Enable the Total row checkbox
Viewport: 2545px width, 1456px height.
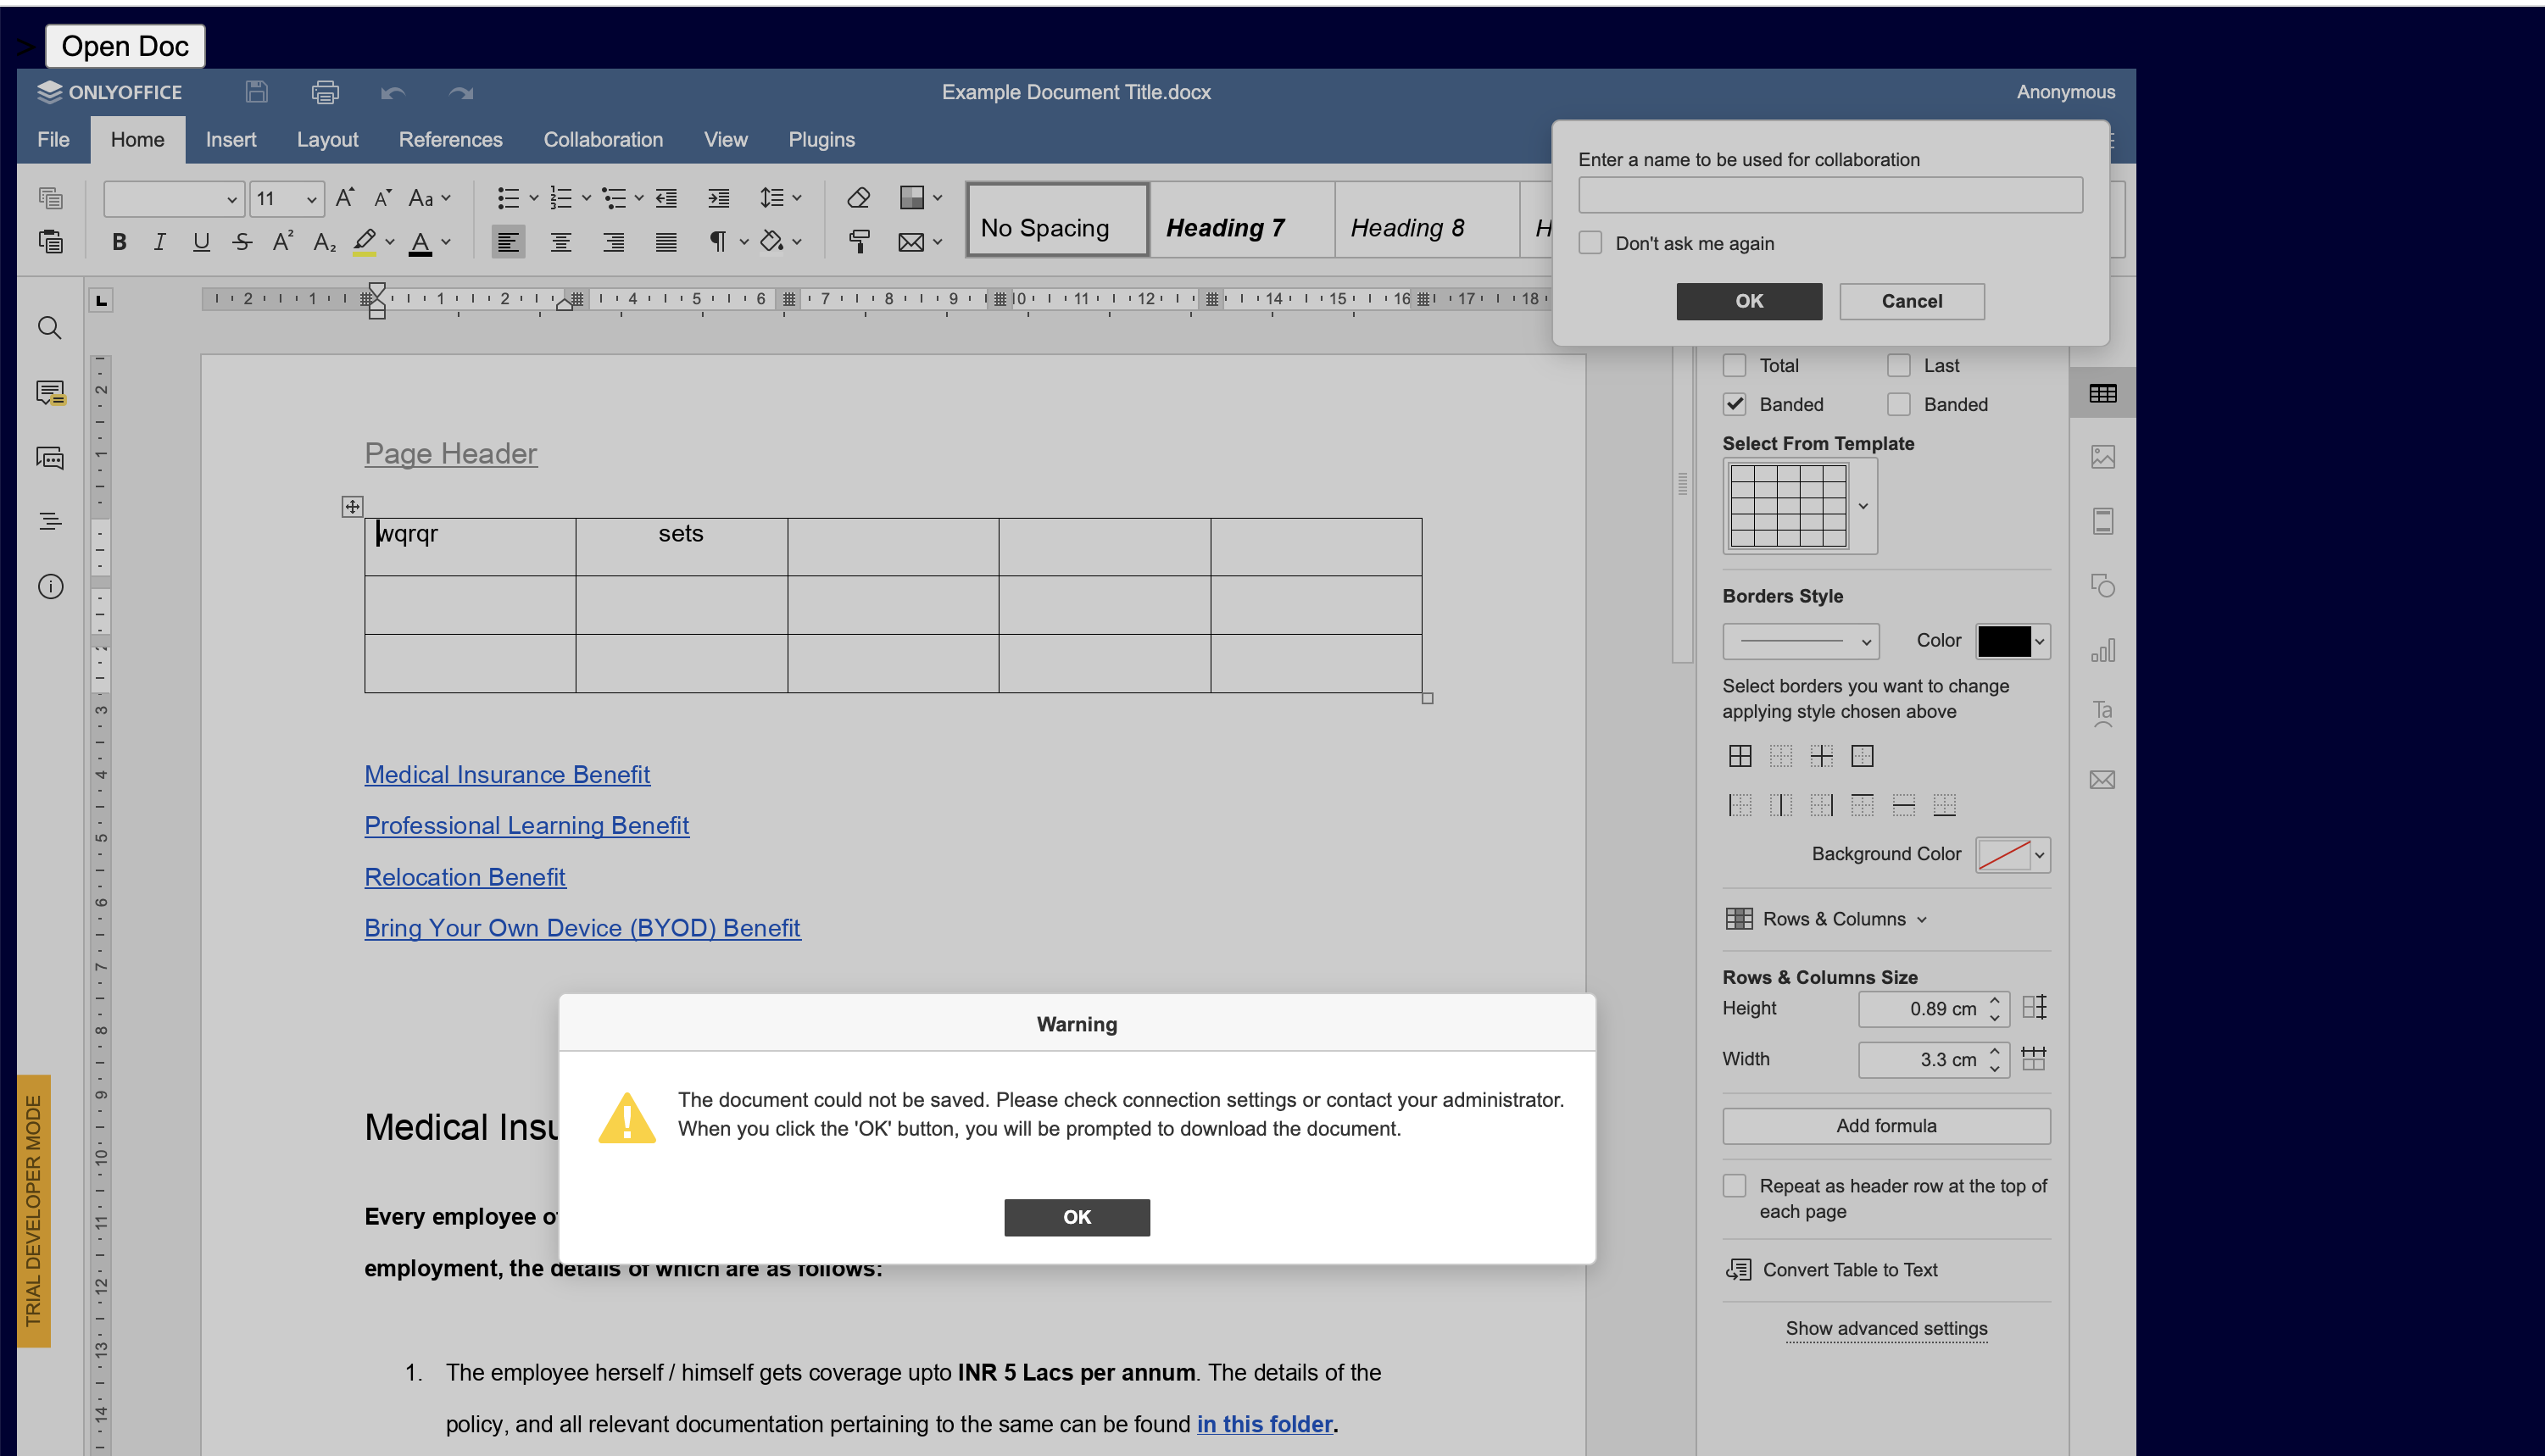point(1734,366)
